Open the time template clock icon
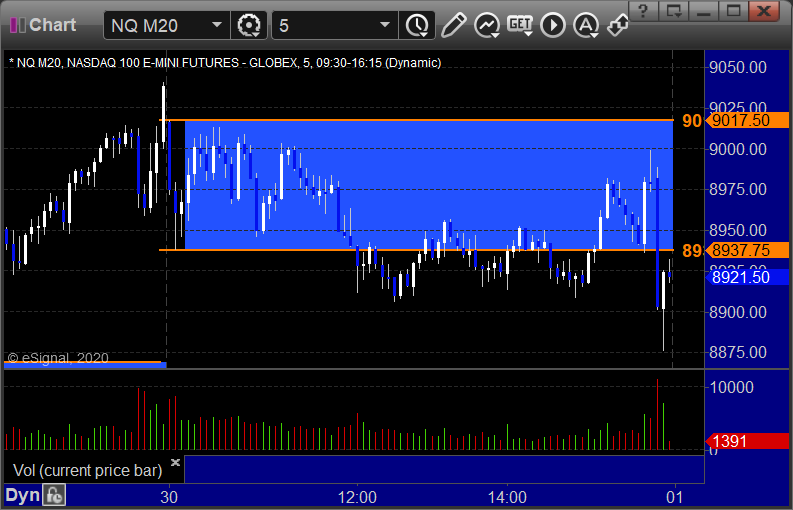793x510 pixels. point(417,25)
